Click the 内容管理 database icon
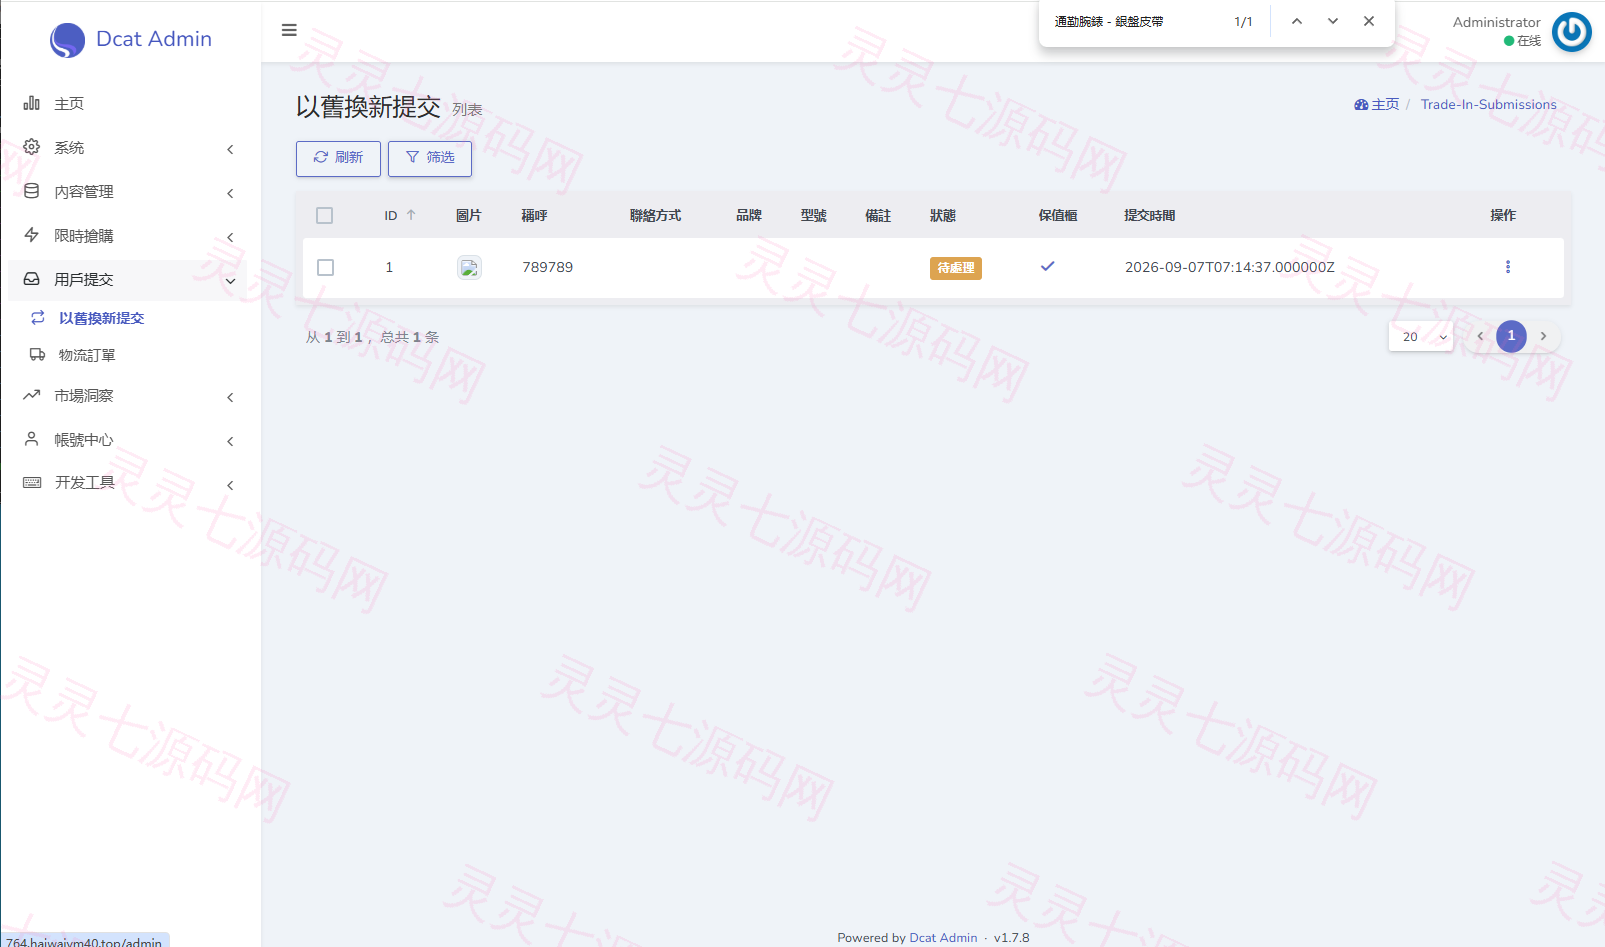This screenshot has height=947, width=1605. (32, 191)
